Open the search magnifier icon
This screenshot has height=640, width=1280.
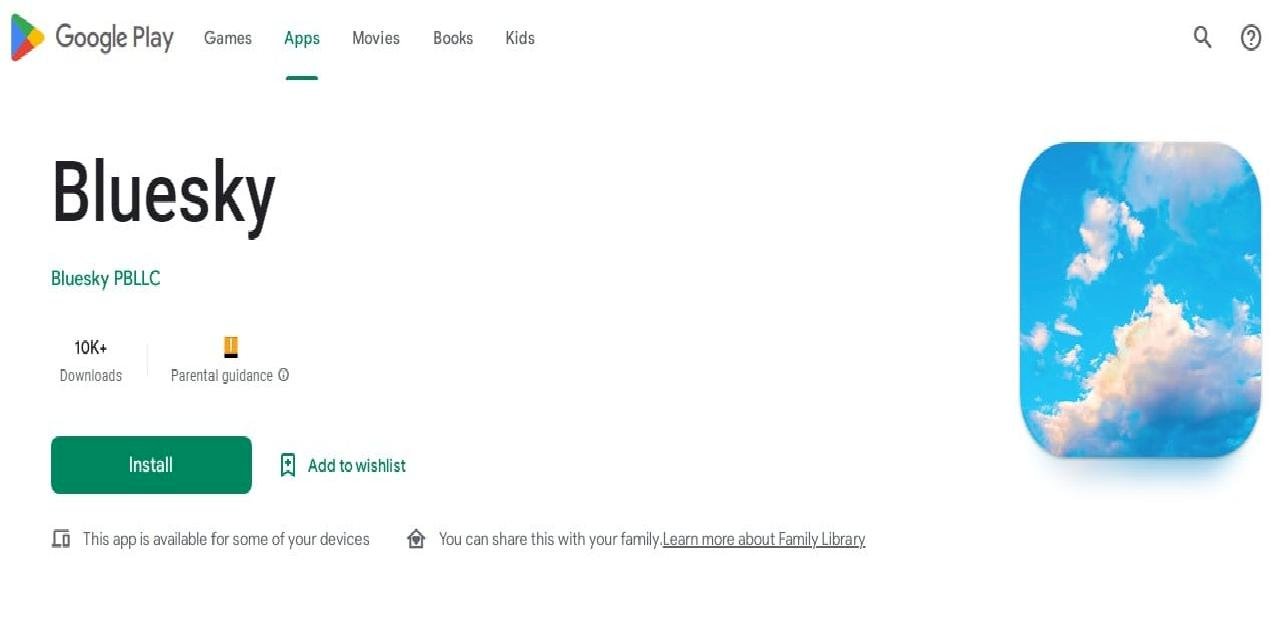click(x=1202, y=38)
